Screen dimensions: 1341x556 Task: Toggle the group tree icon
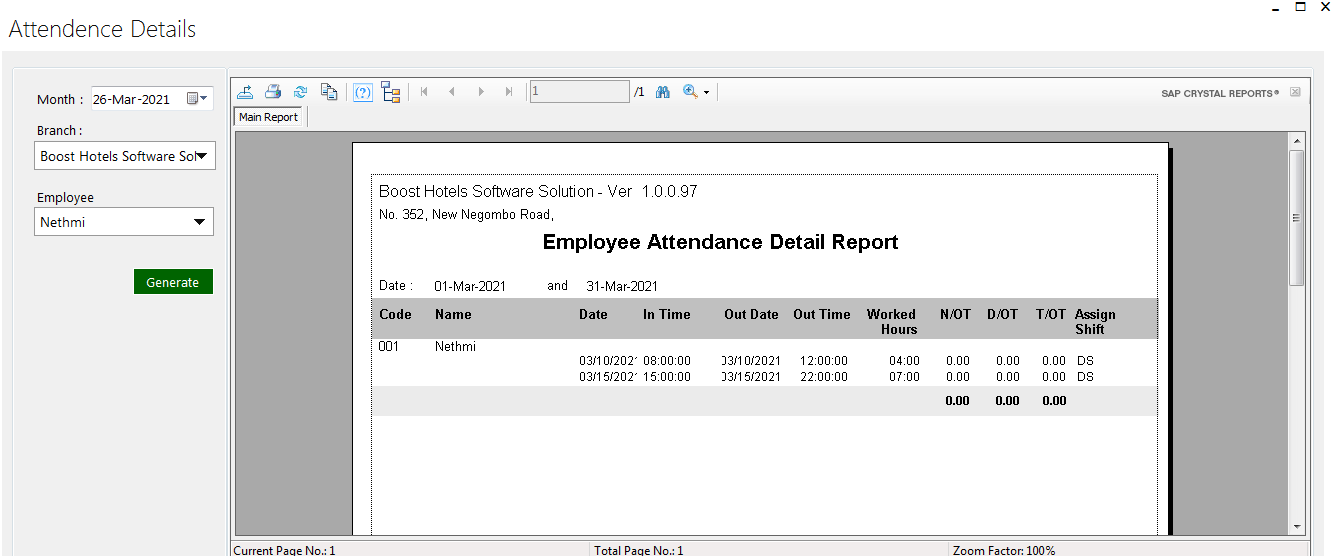[391, 92]
